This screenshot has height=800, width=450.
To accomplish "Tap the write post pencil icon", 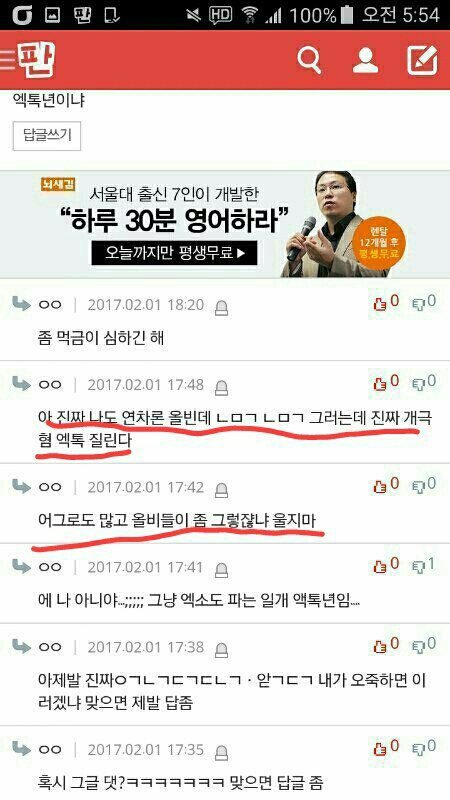I will [x=422, y=60].
